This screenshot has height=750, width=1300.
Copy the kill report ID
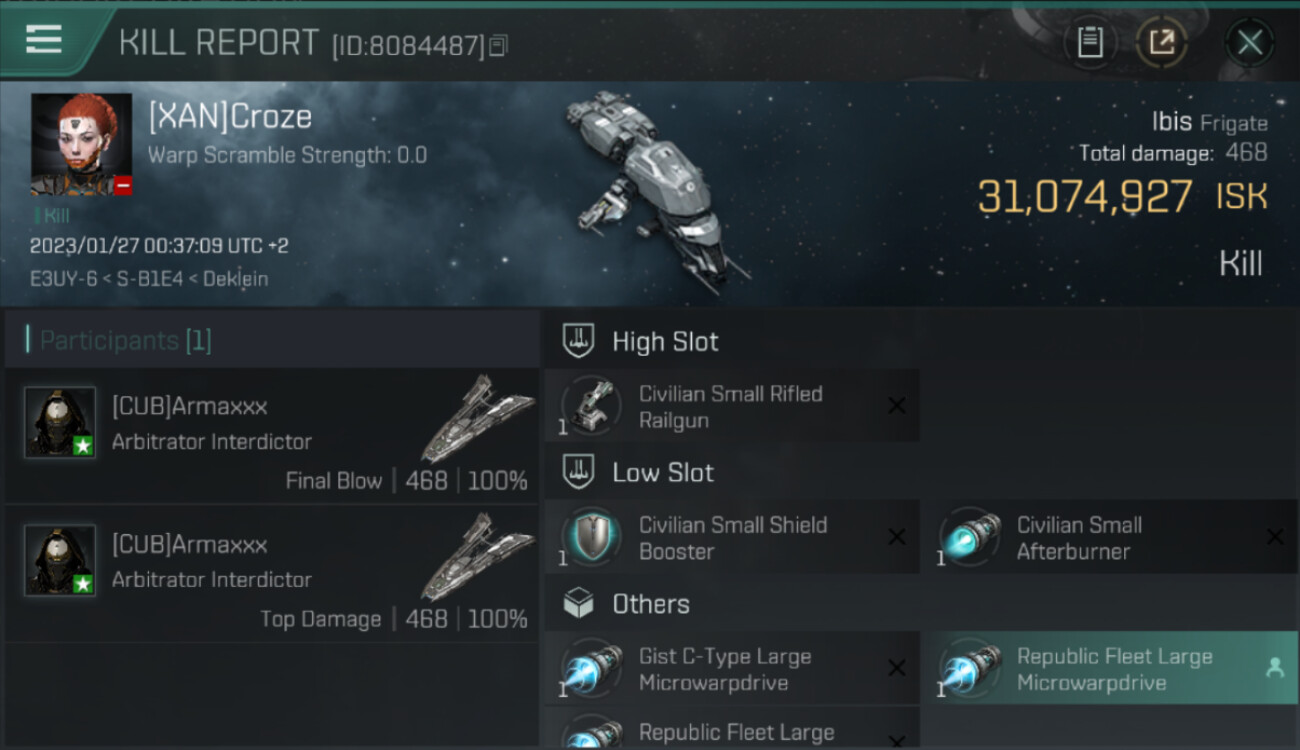point(499,45)
